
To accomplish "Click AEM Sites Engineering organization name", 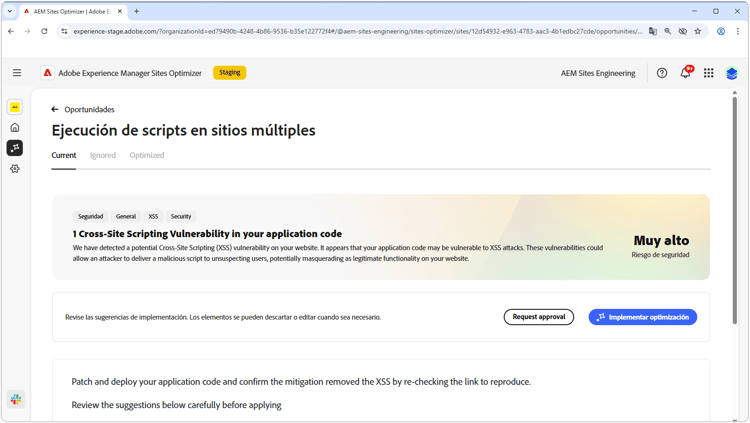I will [x=598, y=73].
